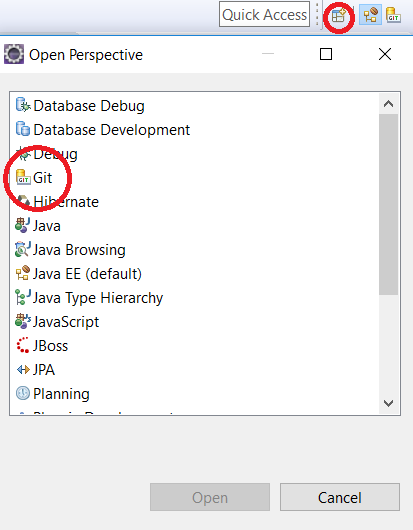Select the Database Development entry
Screen dimensions: 413x530
103,130
